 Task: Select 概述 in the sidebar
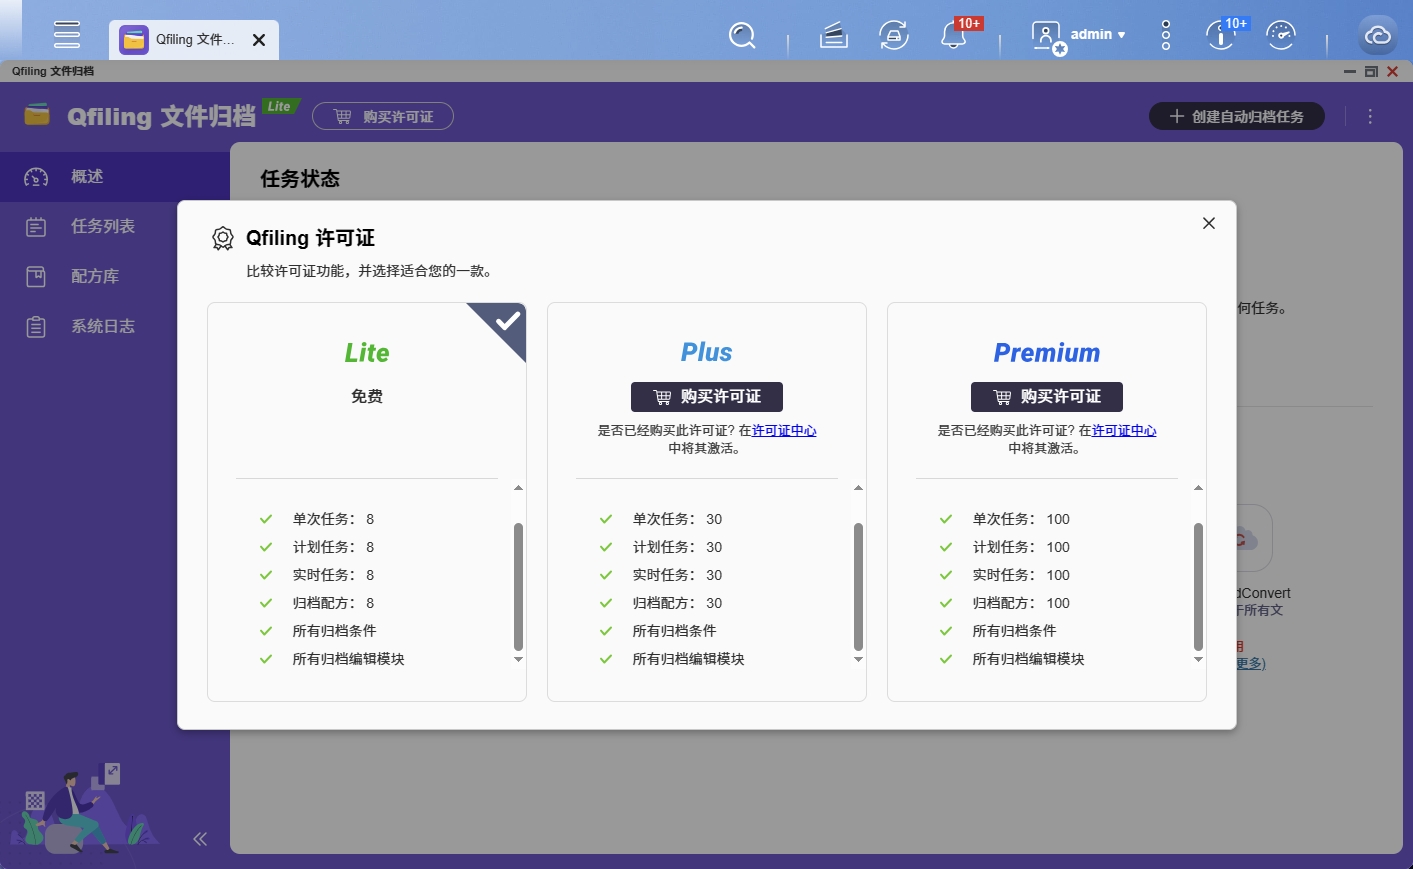tap(114, 177)
